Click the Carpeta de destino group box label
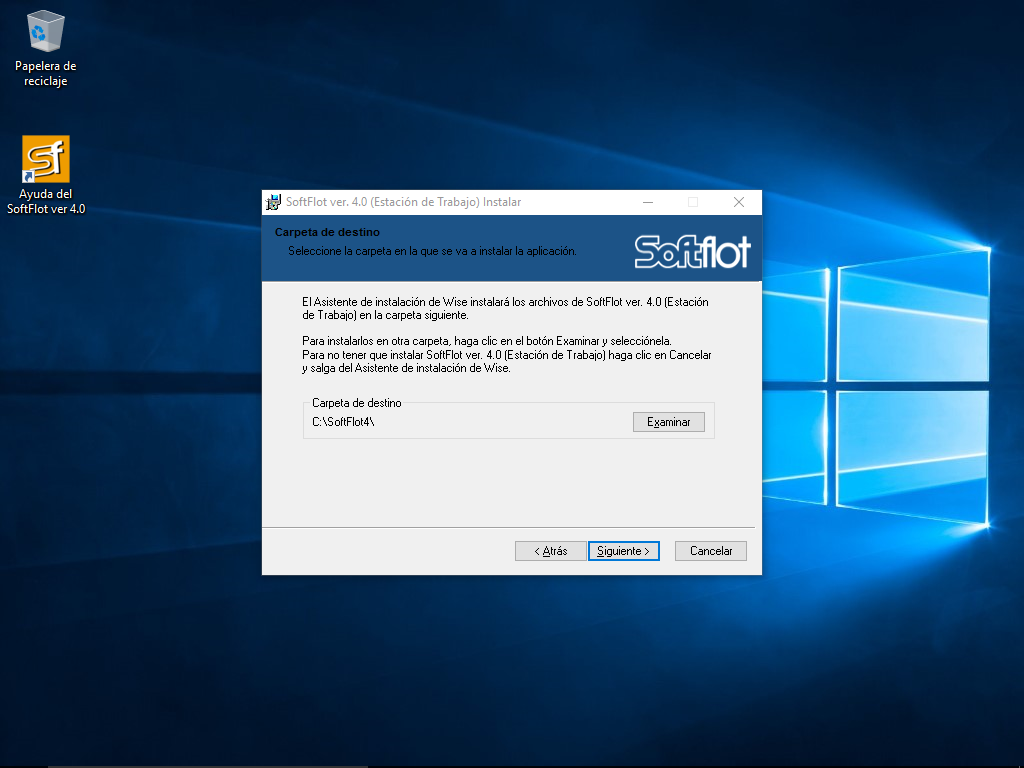Image resolution: width=1024 pixels, height=768 pixels. point(356,402)
